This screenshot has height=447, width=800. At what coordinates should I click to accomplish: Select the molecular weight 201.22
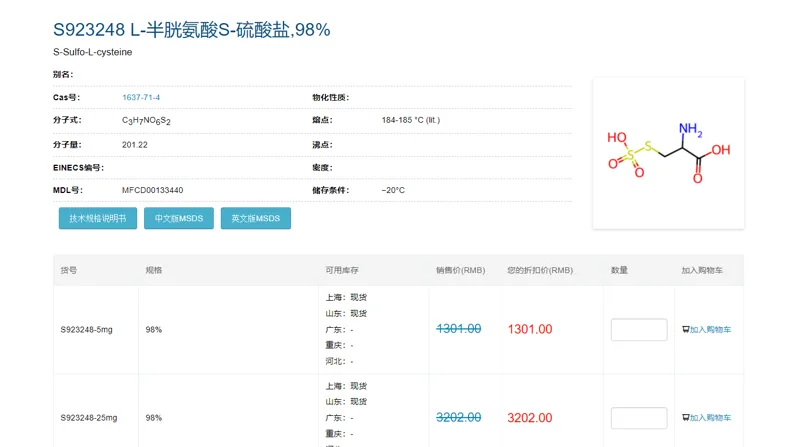[x=135, y=145]
